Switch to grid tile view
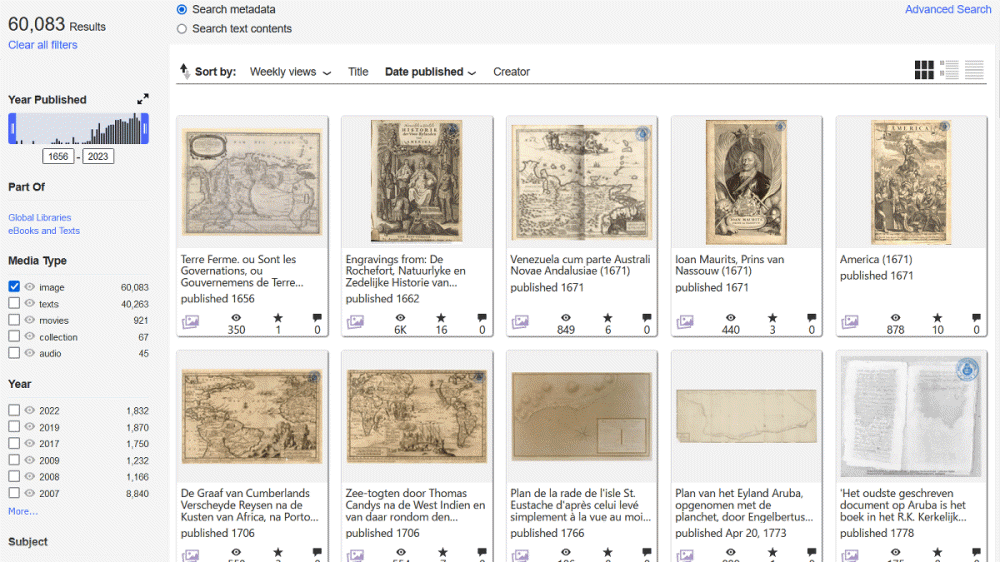The width and height of the screenshot is (1000, 562). tap(924, 70)
